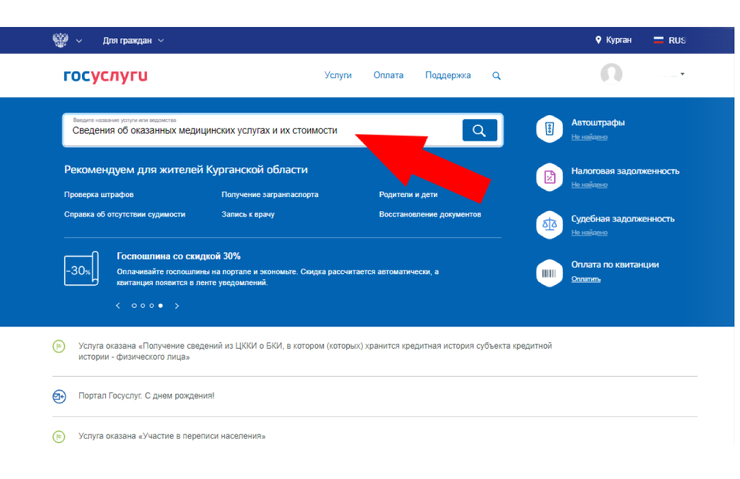Click the Russian flag language icon
The image size is (740, 479).
click(658, 40)
